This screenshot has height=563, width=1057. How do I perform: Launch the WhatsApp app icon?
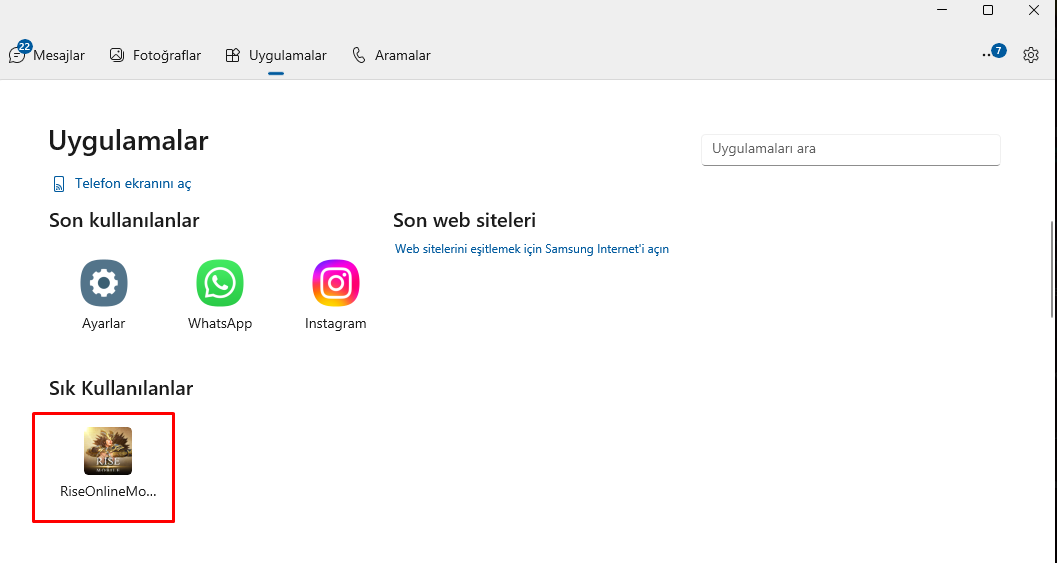pos(220,283)
